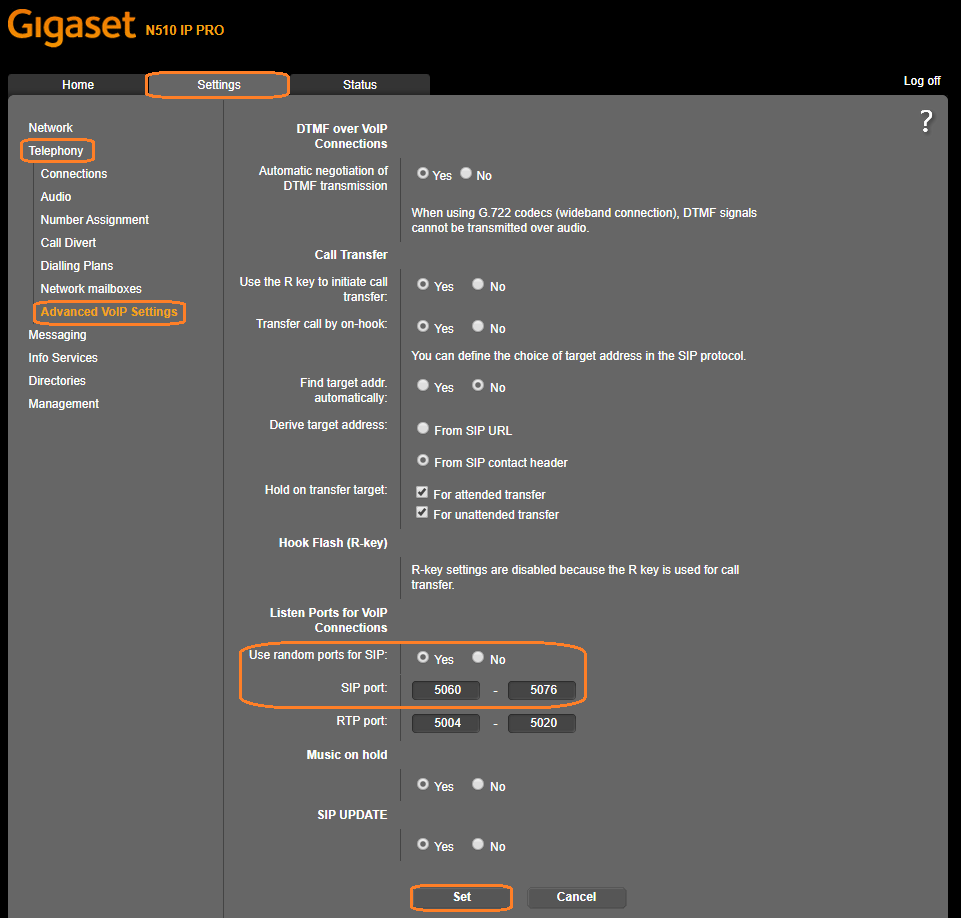The width and height of the screenshot is (961, 918).
Task: Select No for random SIP ports
Action: tap(478, 658)
